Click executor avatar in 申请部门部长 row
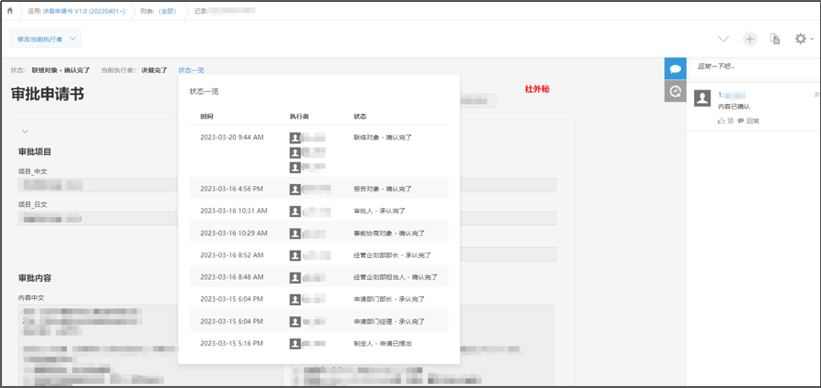Screen dimensions: 821x388 pos(295,299)
